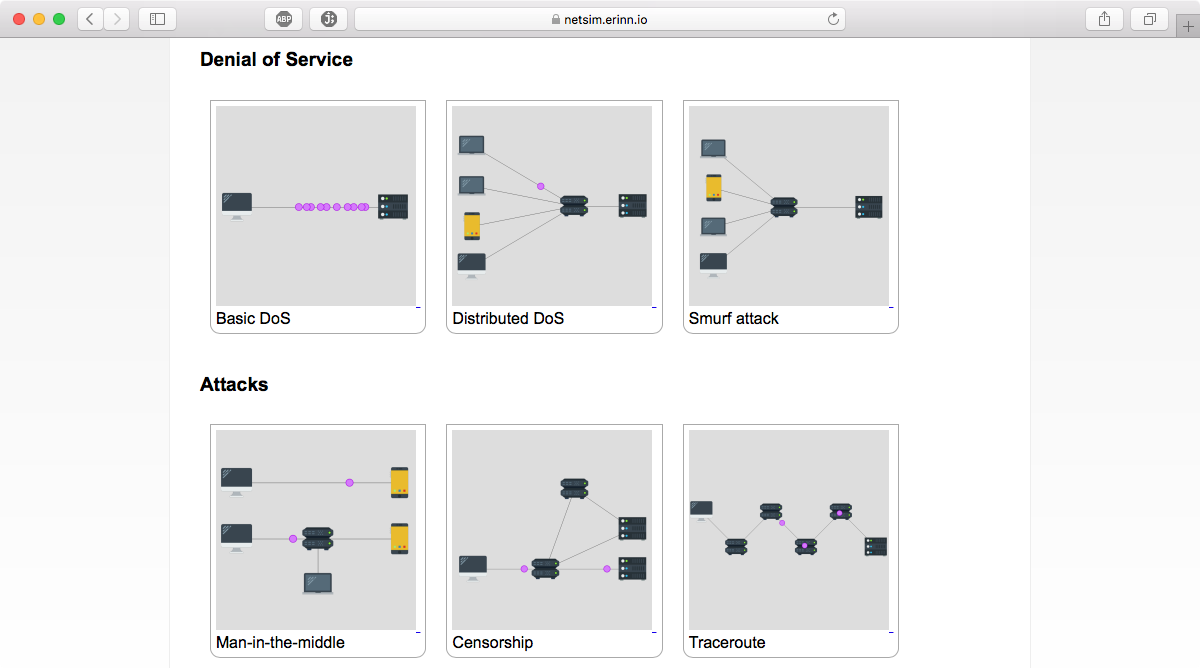Click the netsim.erinn.io address bar
This screenshot has width=1200, height=668.
click(x=600, y=19)
